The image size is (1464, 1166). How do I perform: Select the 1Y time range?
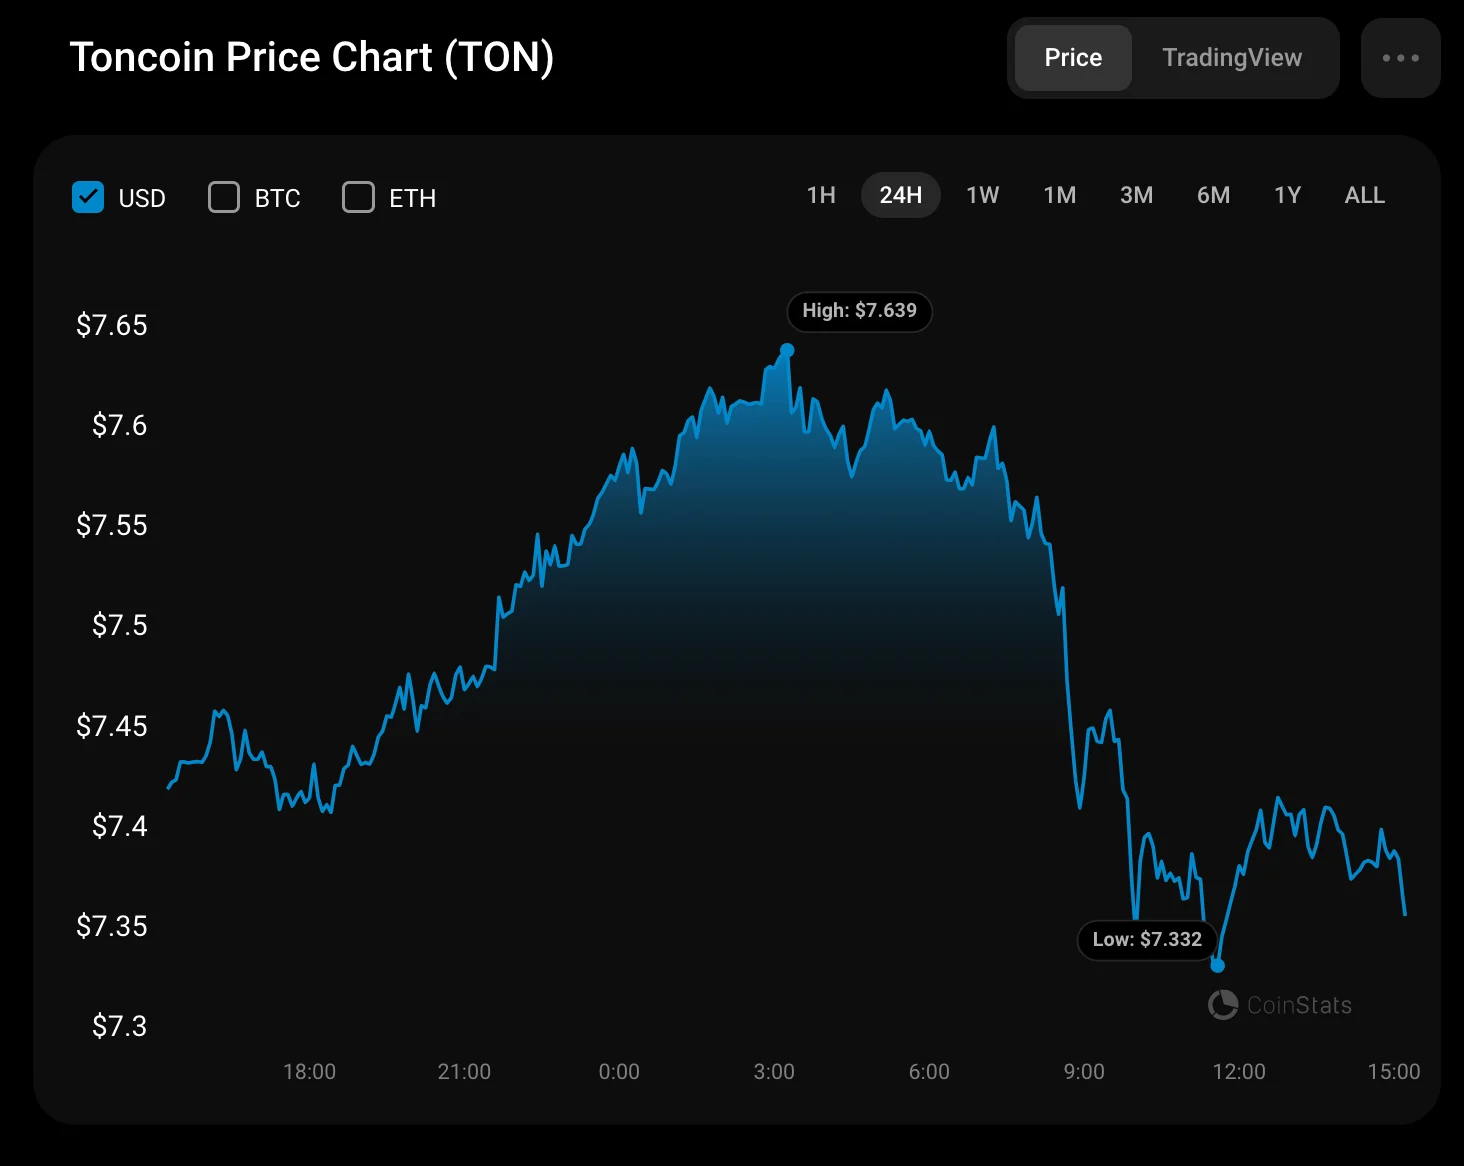(x=1287, y=195)
